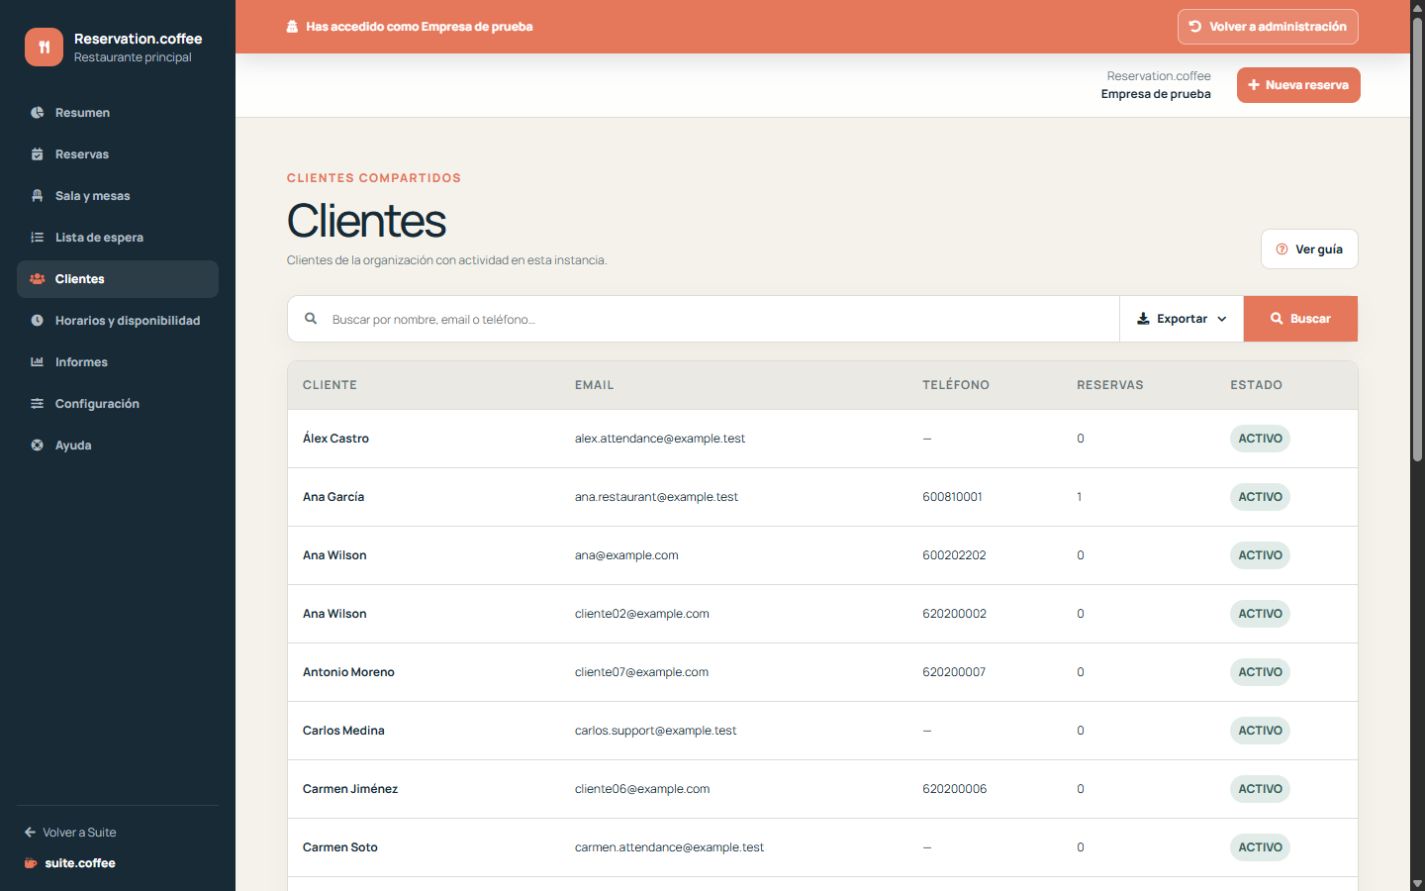Click the Informes chart icon
Viewport: 1425px width, 891px height.
point(37,362)
